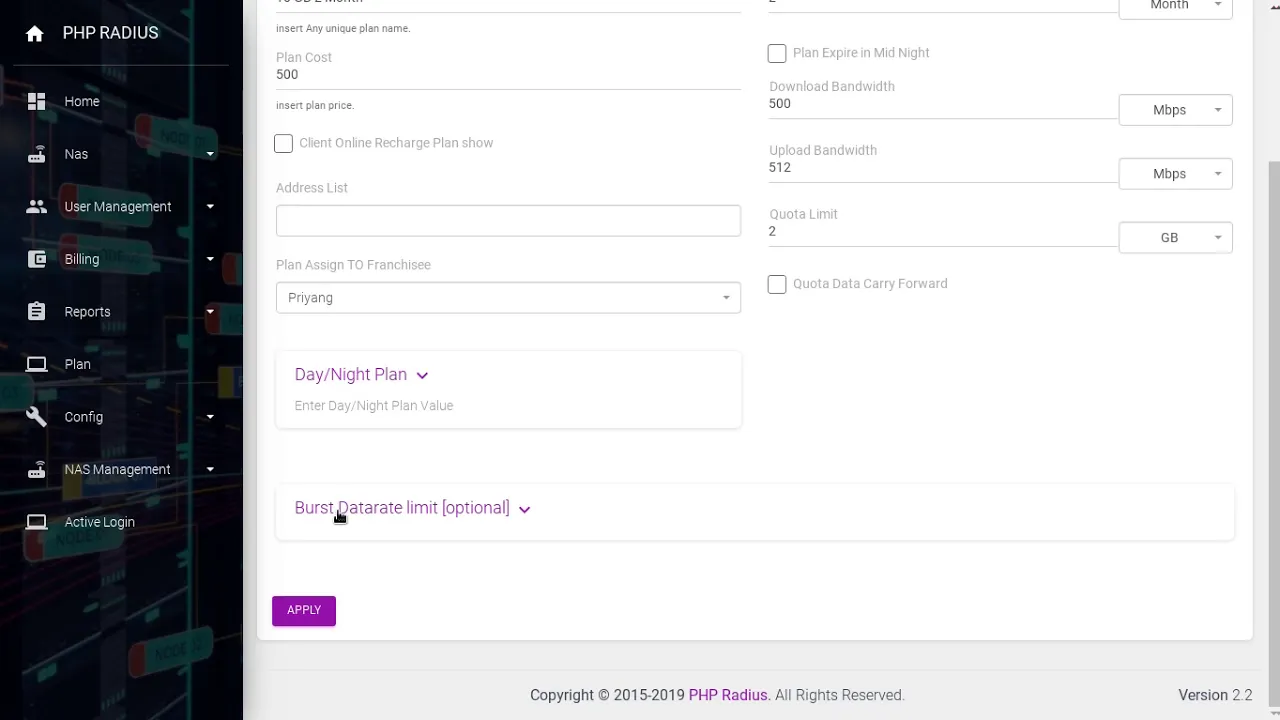Open the Billing menu item
This screenshot has height=720, width=1280.
click(x=82, y=259)
